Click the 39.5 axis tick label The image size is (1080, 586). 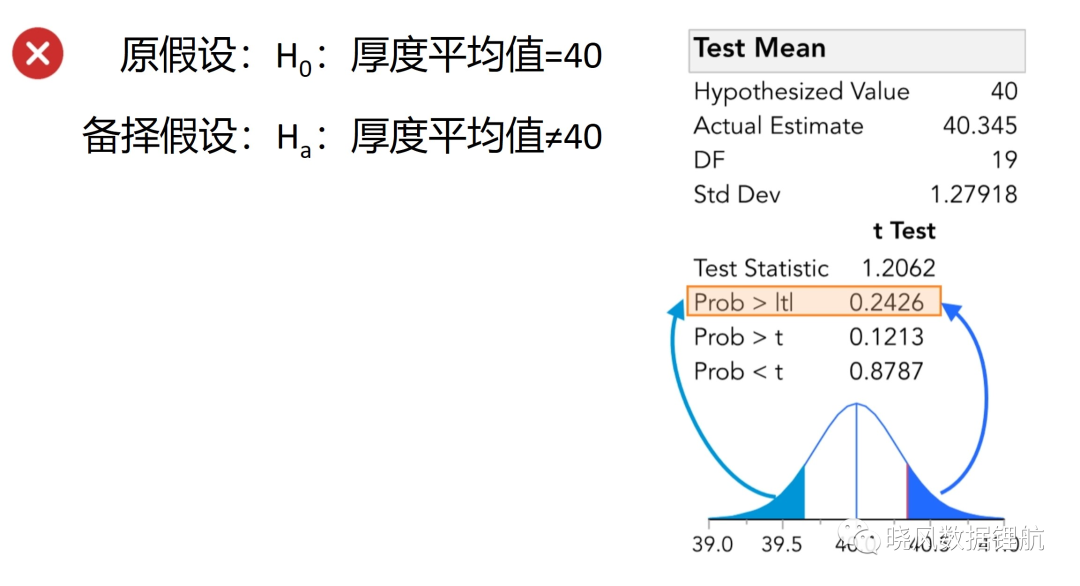[x=782, y=545]
